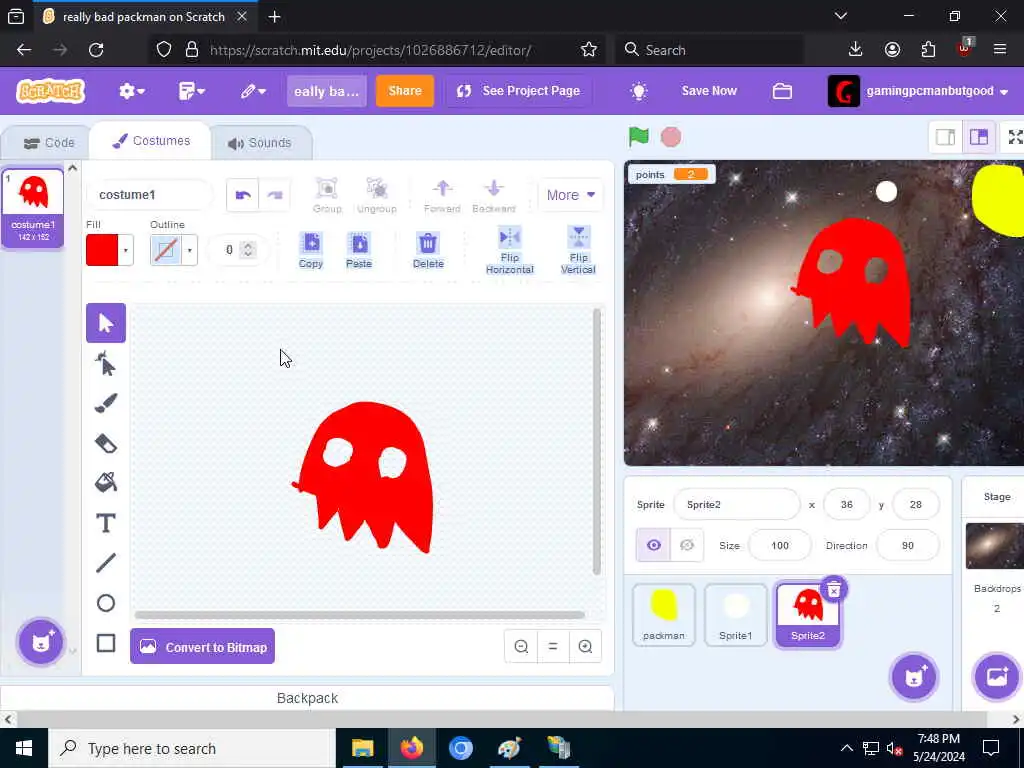Move shape Backward one layer
This screenshot has height=768, width=1024.
[494, 195]
